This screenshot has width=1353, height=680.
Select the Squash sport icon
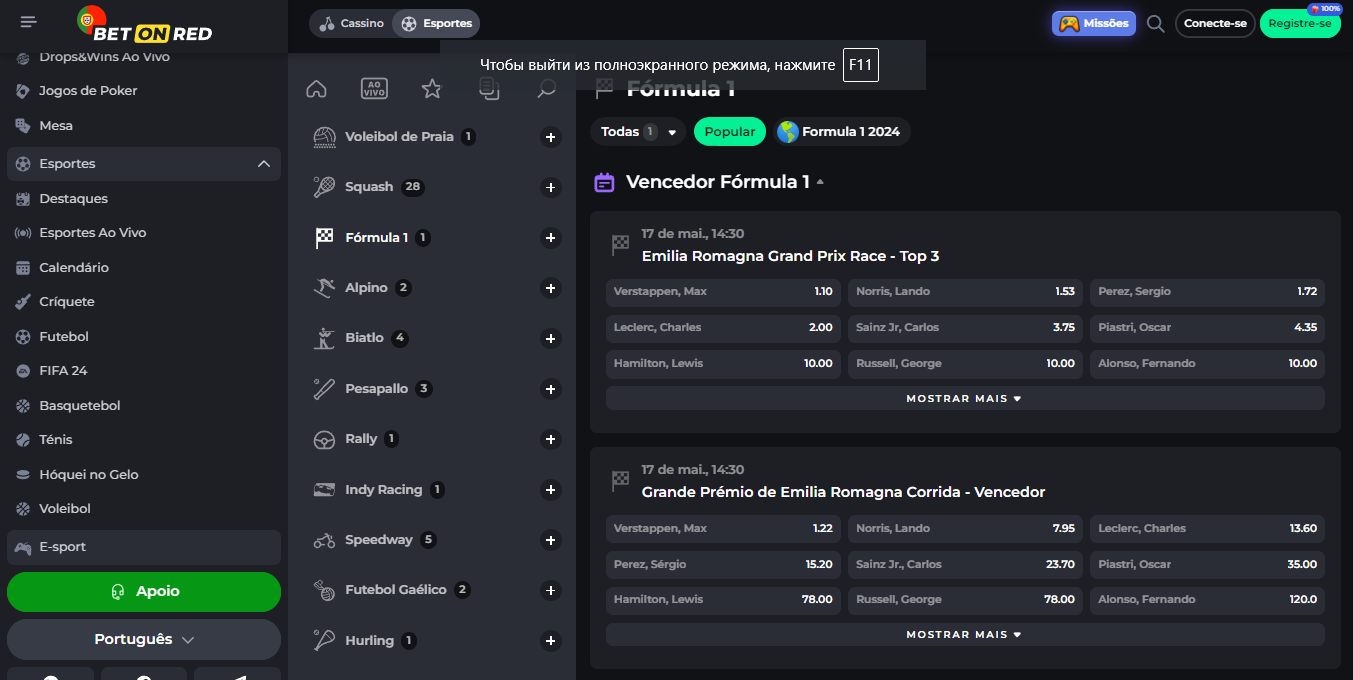[x=324, y=187]
